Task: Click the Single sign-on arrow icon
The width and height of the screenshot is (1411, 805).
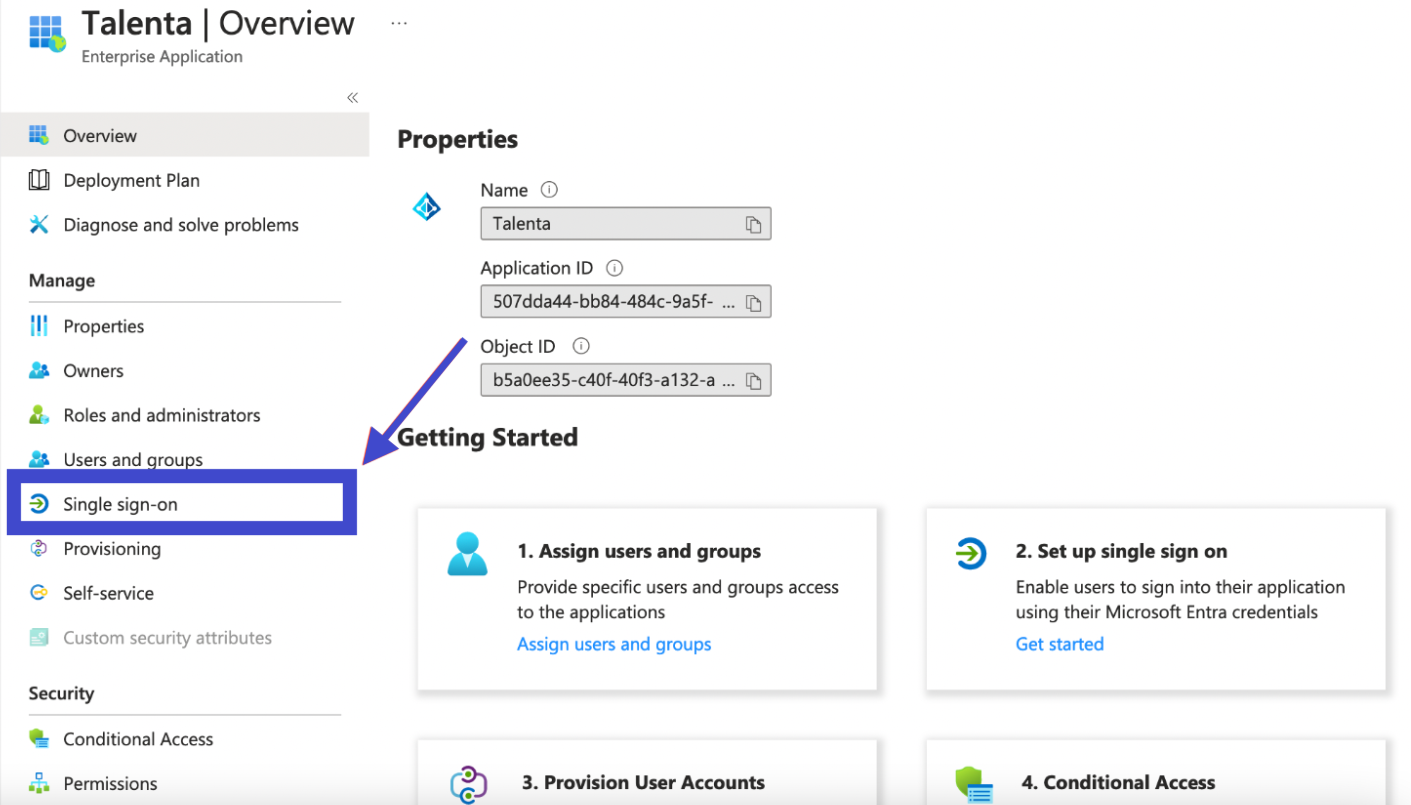Action: coord(39,503)
